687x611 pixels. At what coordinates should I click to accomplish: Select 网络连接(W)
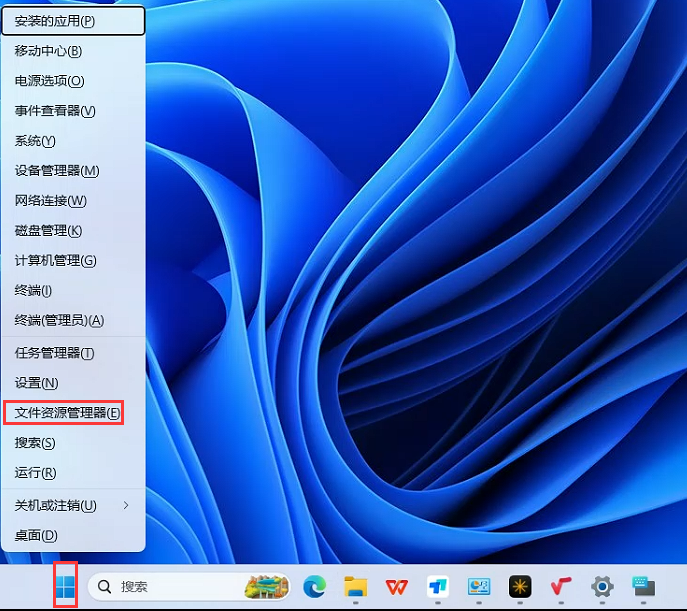click(73, 201)
